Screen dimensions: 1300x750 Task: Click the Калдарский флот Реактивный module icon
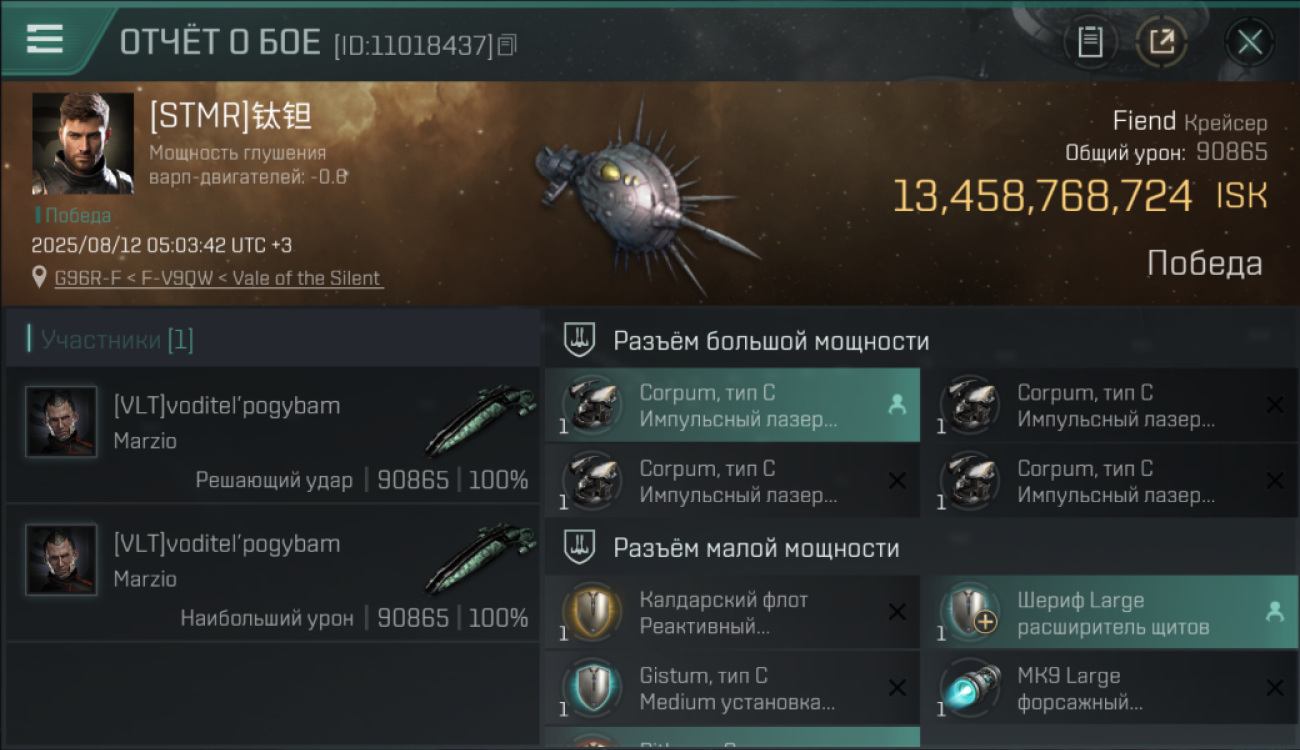click(x=593, y=612)
